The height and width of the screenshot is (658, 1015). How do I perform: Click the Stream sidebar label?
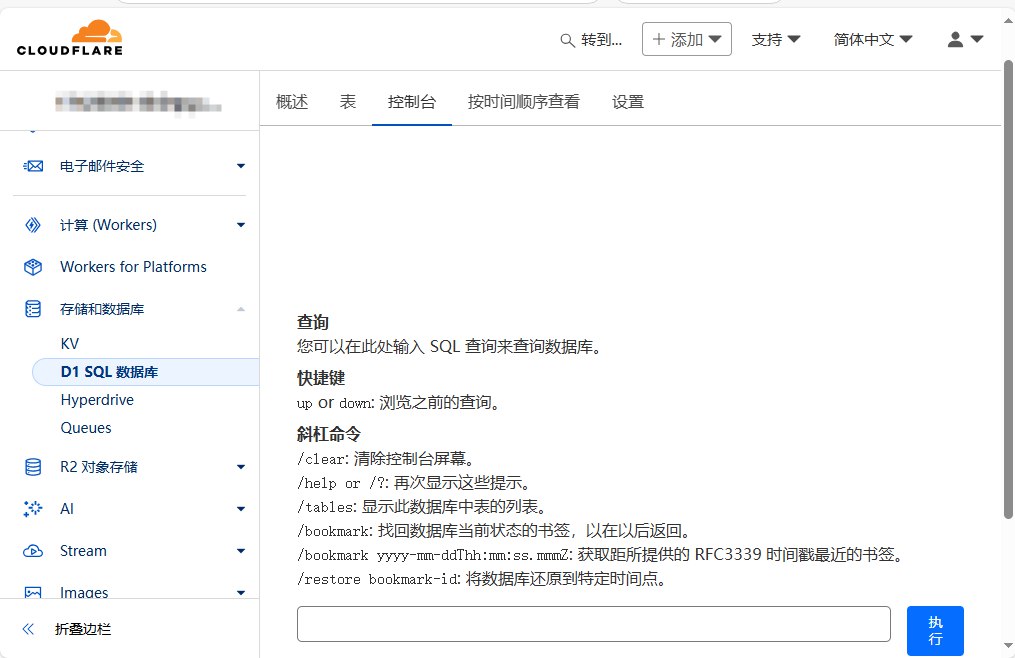(x=84, y=551)
